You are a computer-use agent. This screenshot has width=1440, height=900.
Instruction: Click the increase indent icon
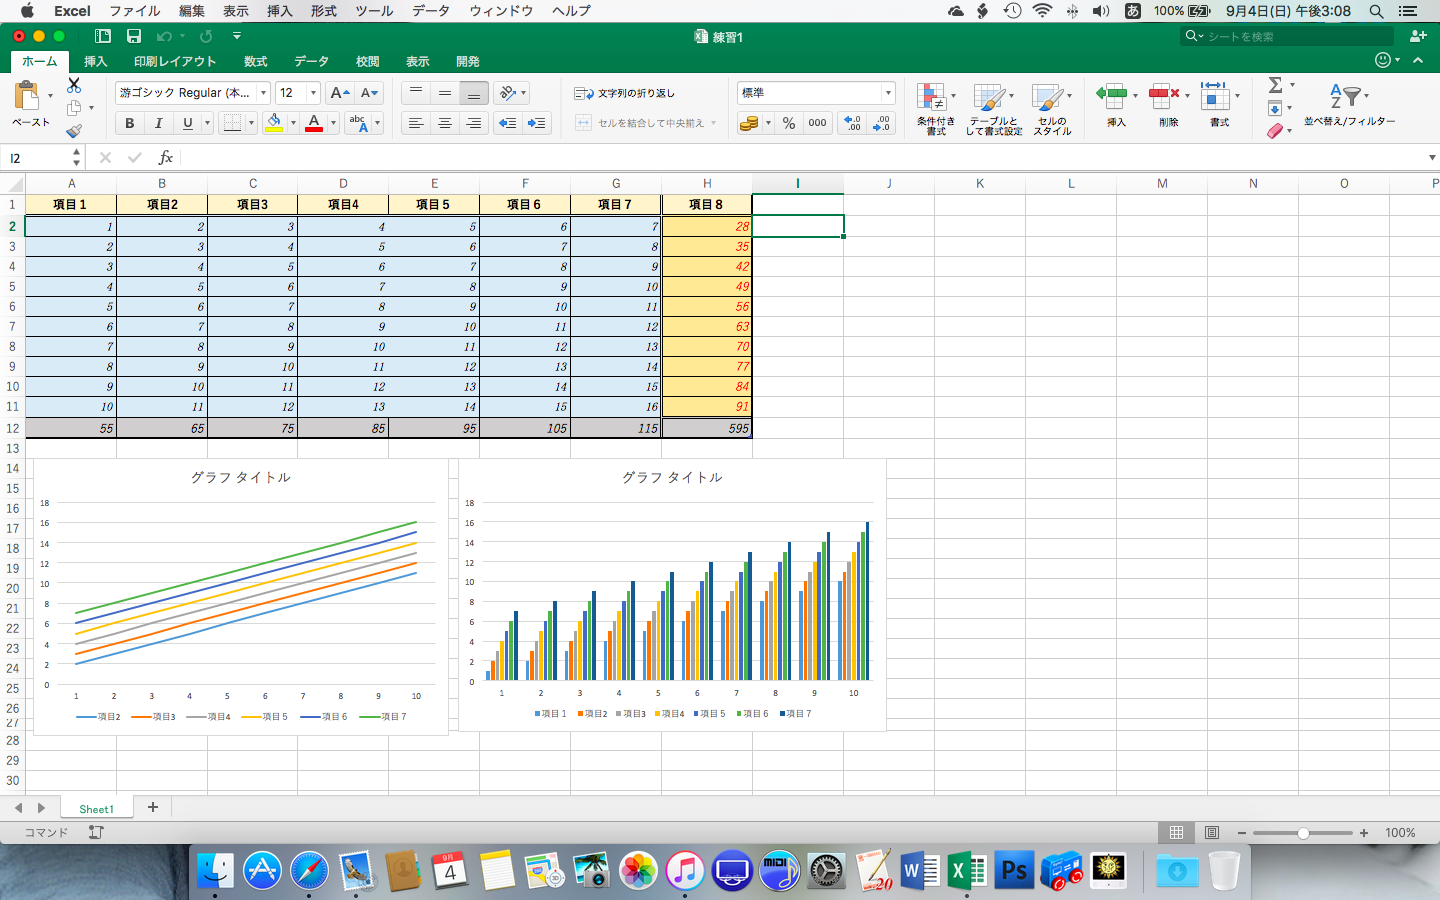point(537,123)
